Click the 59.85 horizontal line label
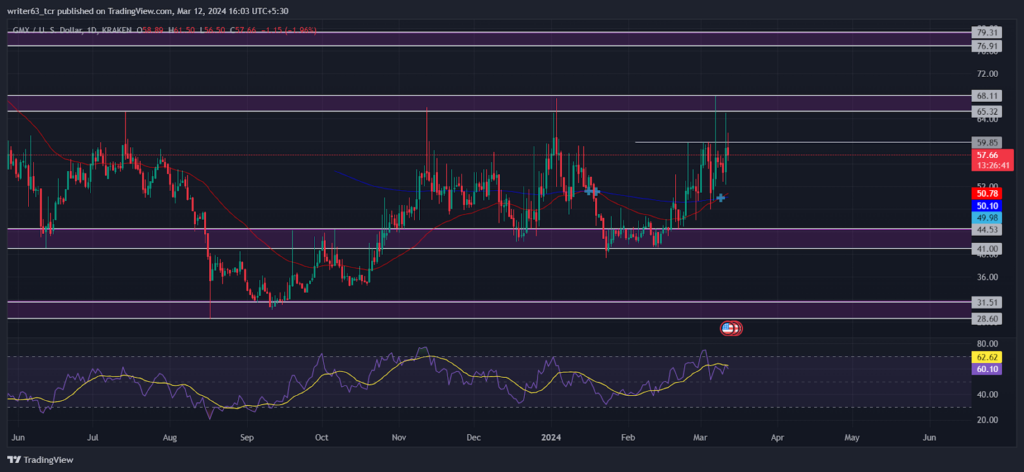Image resolution: width=1024 pixels, height=472 pixels. tap(986, 142)
